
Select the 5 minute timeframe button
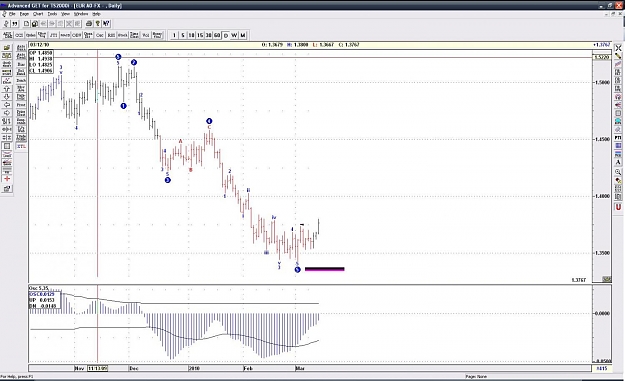tap(183, 35)
